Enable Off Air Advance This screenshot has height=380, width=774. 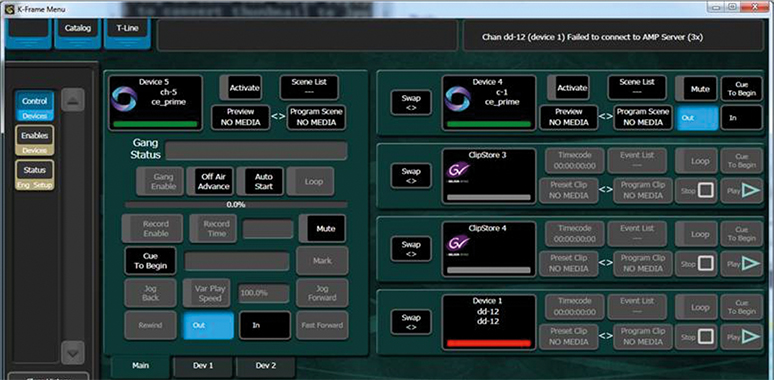[x=210, y=181]
